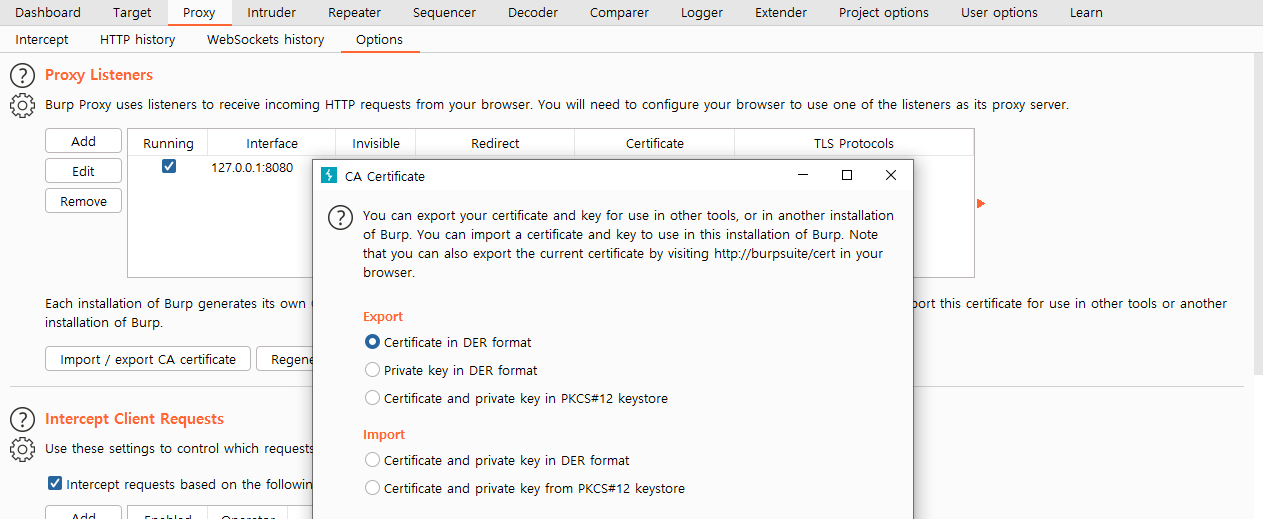This screenshot has height=519, width=1263.
Task: Click Import / export CA certificate button
Action: pos(148,359)
